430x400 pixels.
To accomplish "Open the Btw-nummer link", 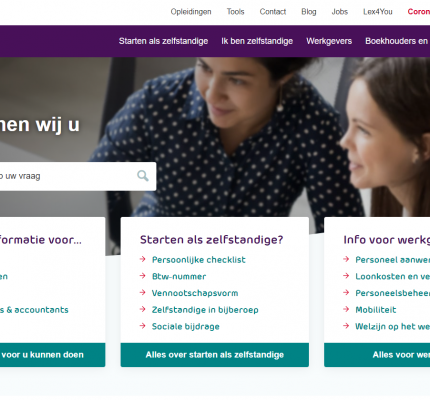I will tap(179, 276).
